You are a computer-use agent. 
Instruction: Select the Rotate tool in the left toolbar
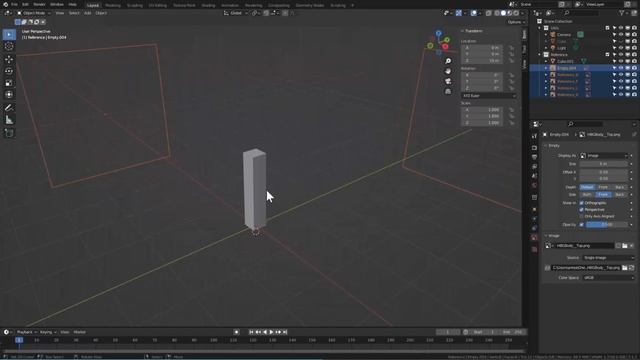pyautogui.click(x=9, y=71)
